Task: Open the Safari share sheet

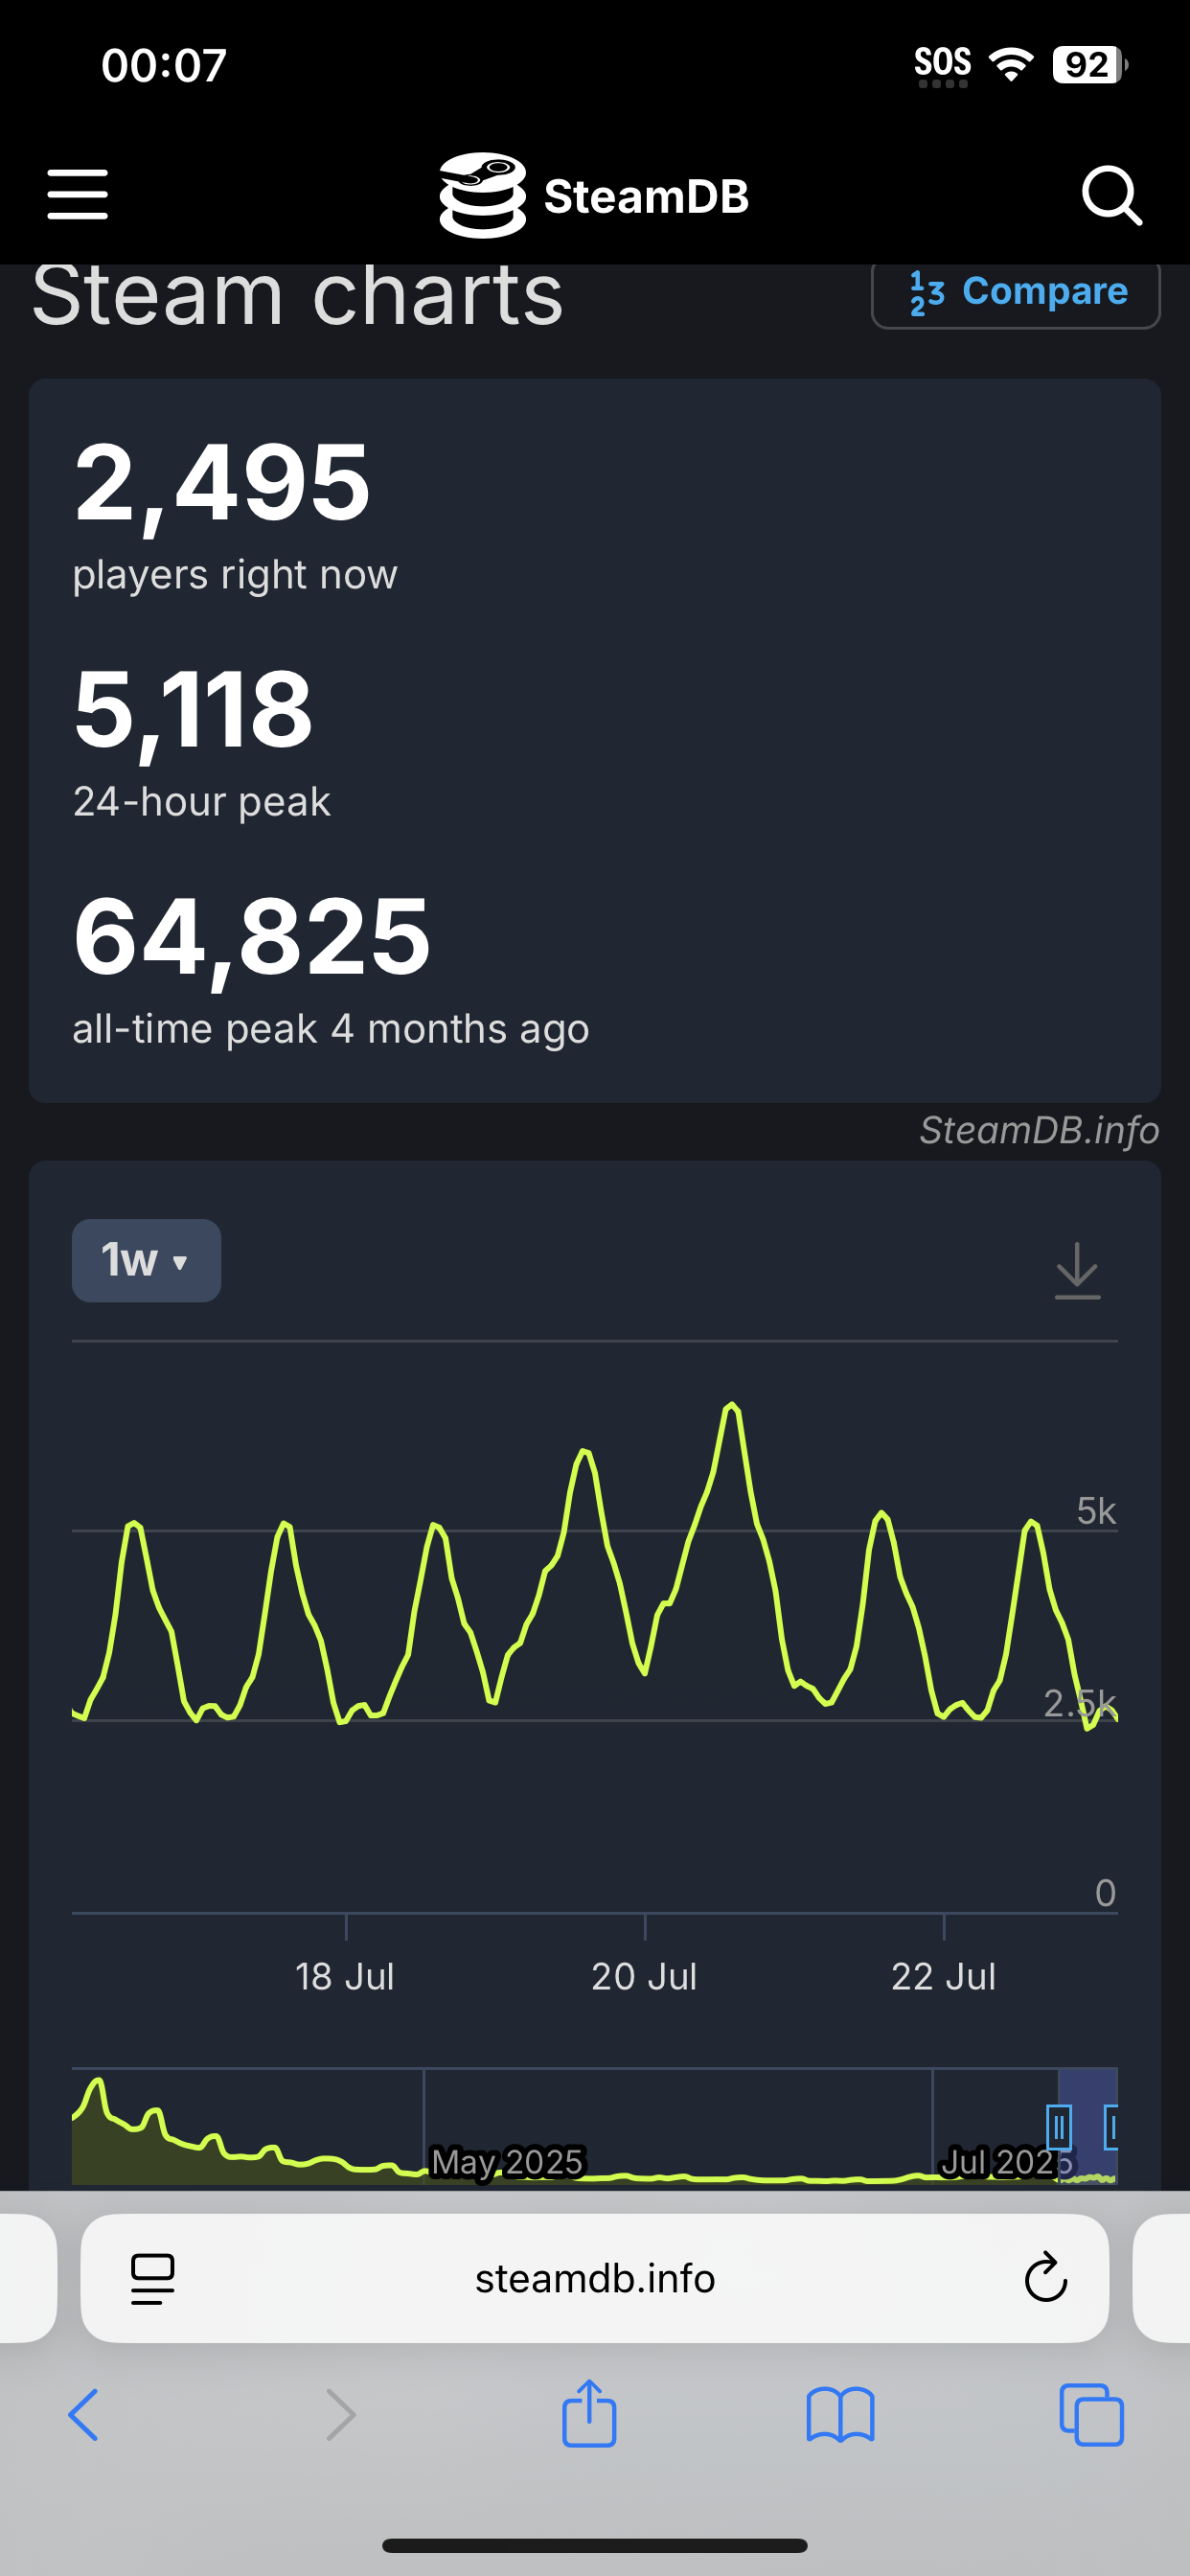Action: 589,2413
